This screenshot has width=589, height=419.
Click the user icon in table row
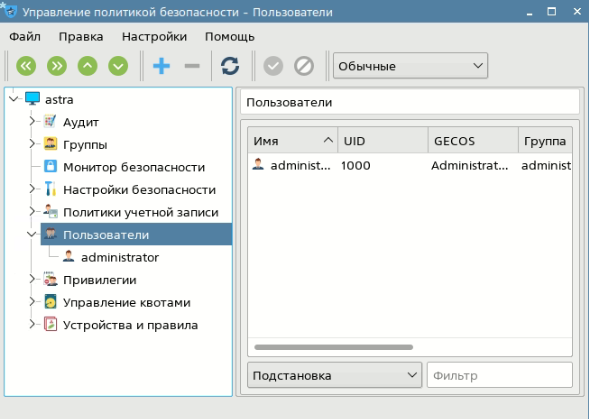(x=258, y=165)
